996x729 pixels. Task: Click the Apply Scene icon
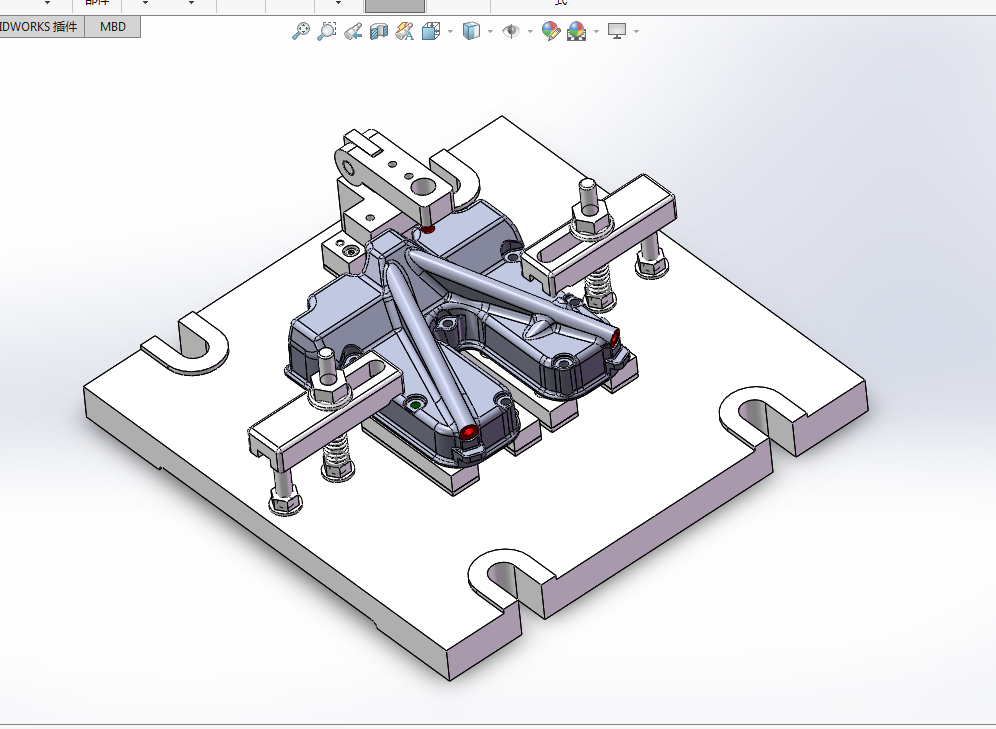pyautogui.click(x=577, y=30)
